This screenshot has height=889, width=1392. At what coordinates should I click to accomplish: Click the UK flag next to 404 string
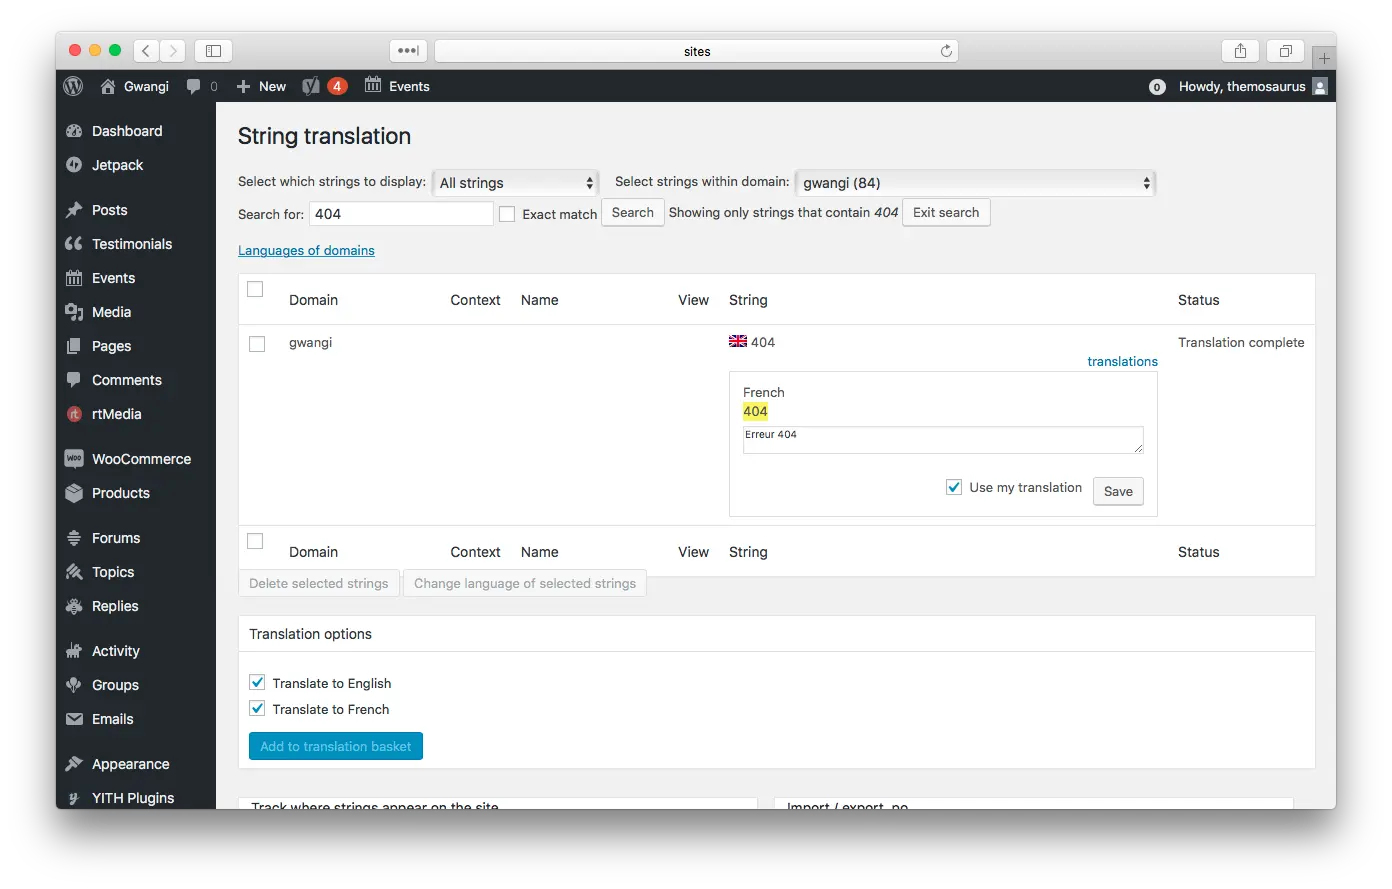pyautogui.click(x=738, y=341)
